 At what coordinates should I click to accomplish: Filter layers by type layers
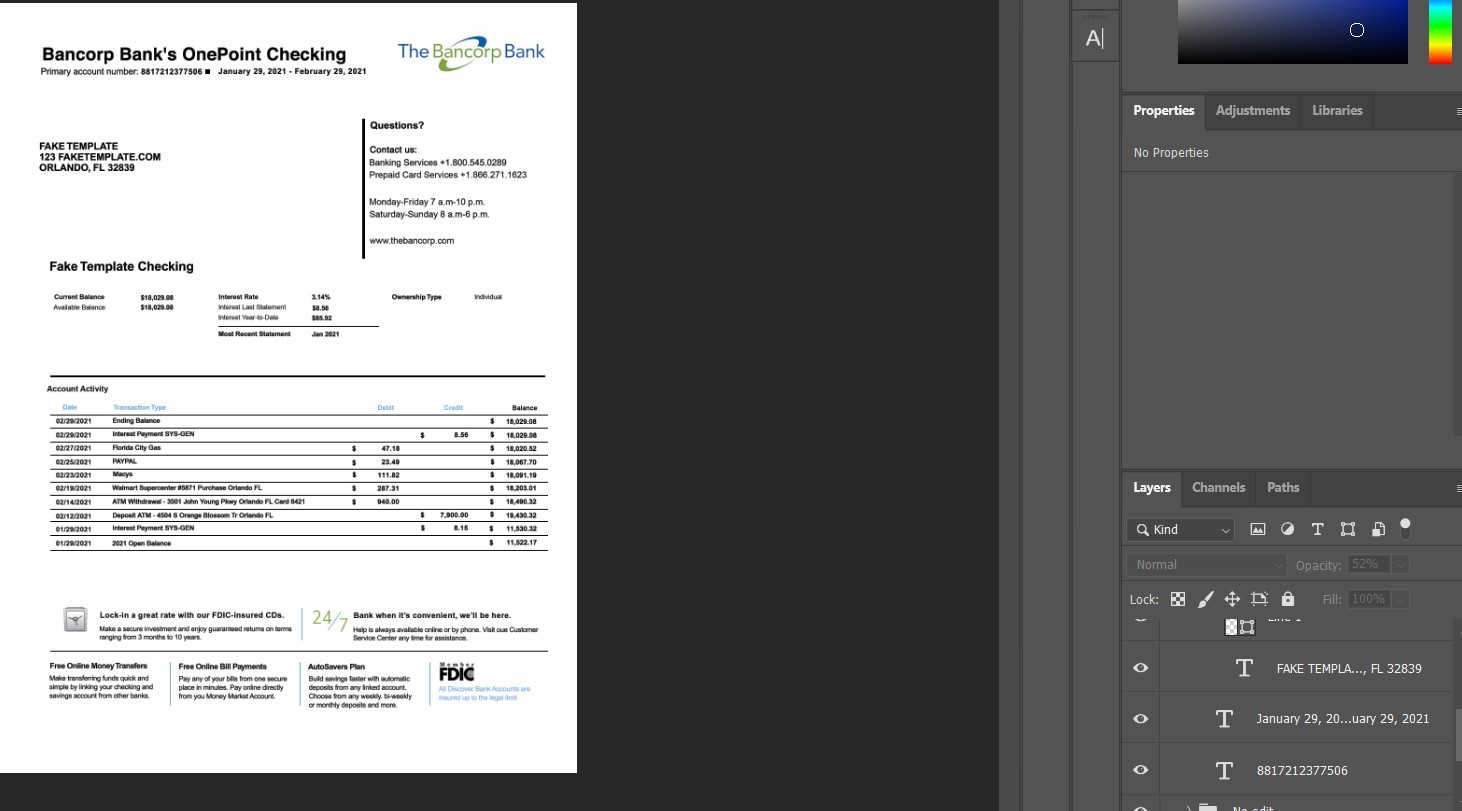(1317, 529)
